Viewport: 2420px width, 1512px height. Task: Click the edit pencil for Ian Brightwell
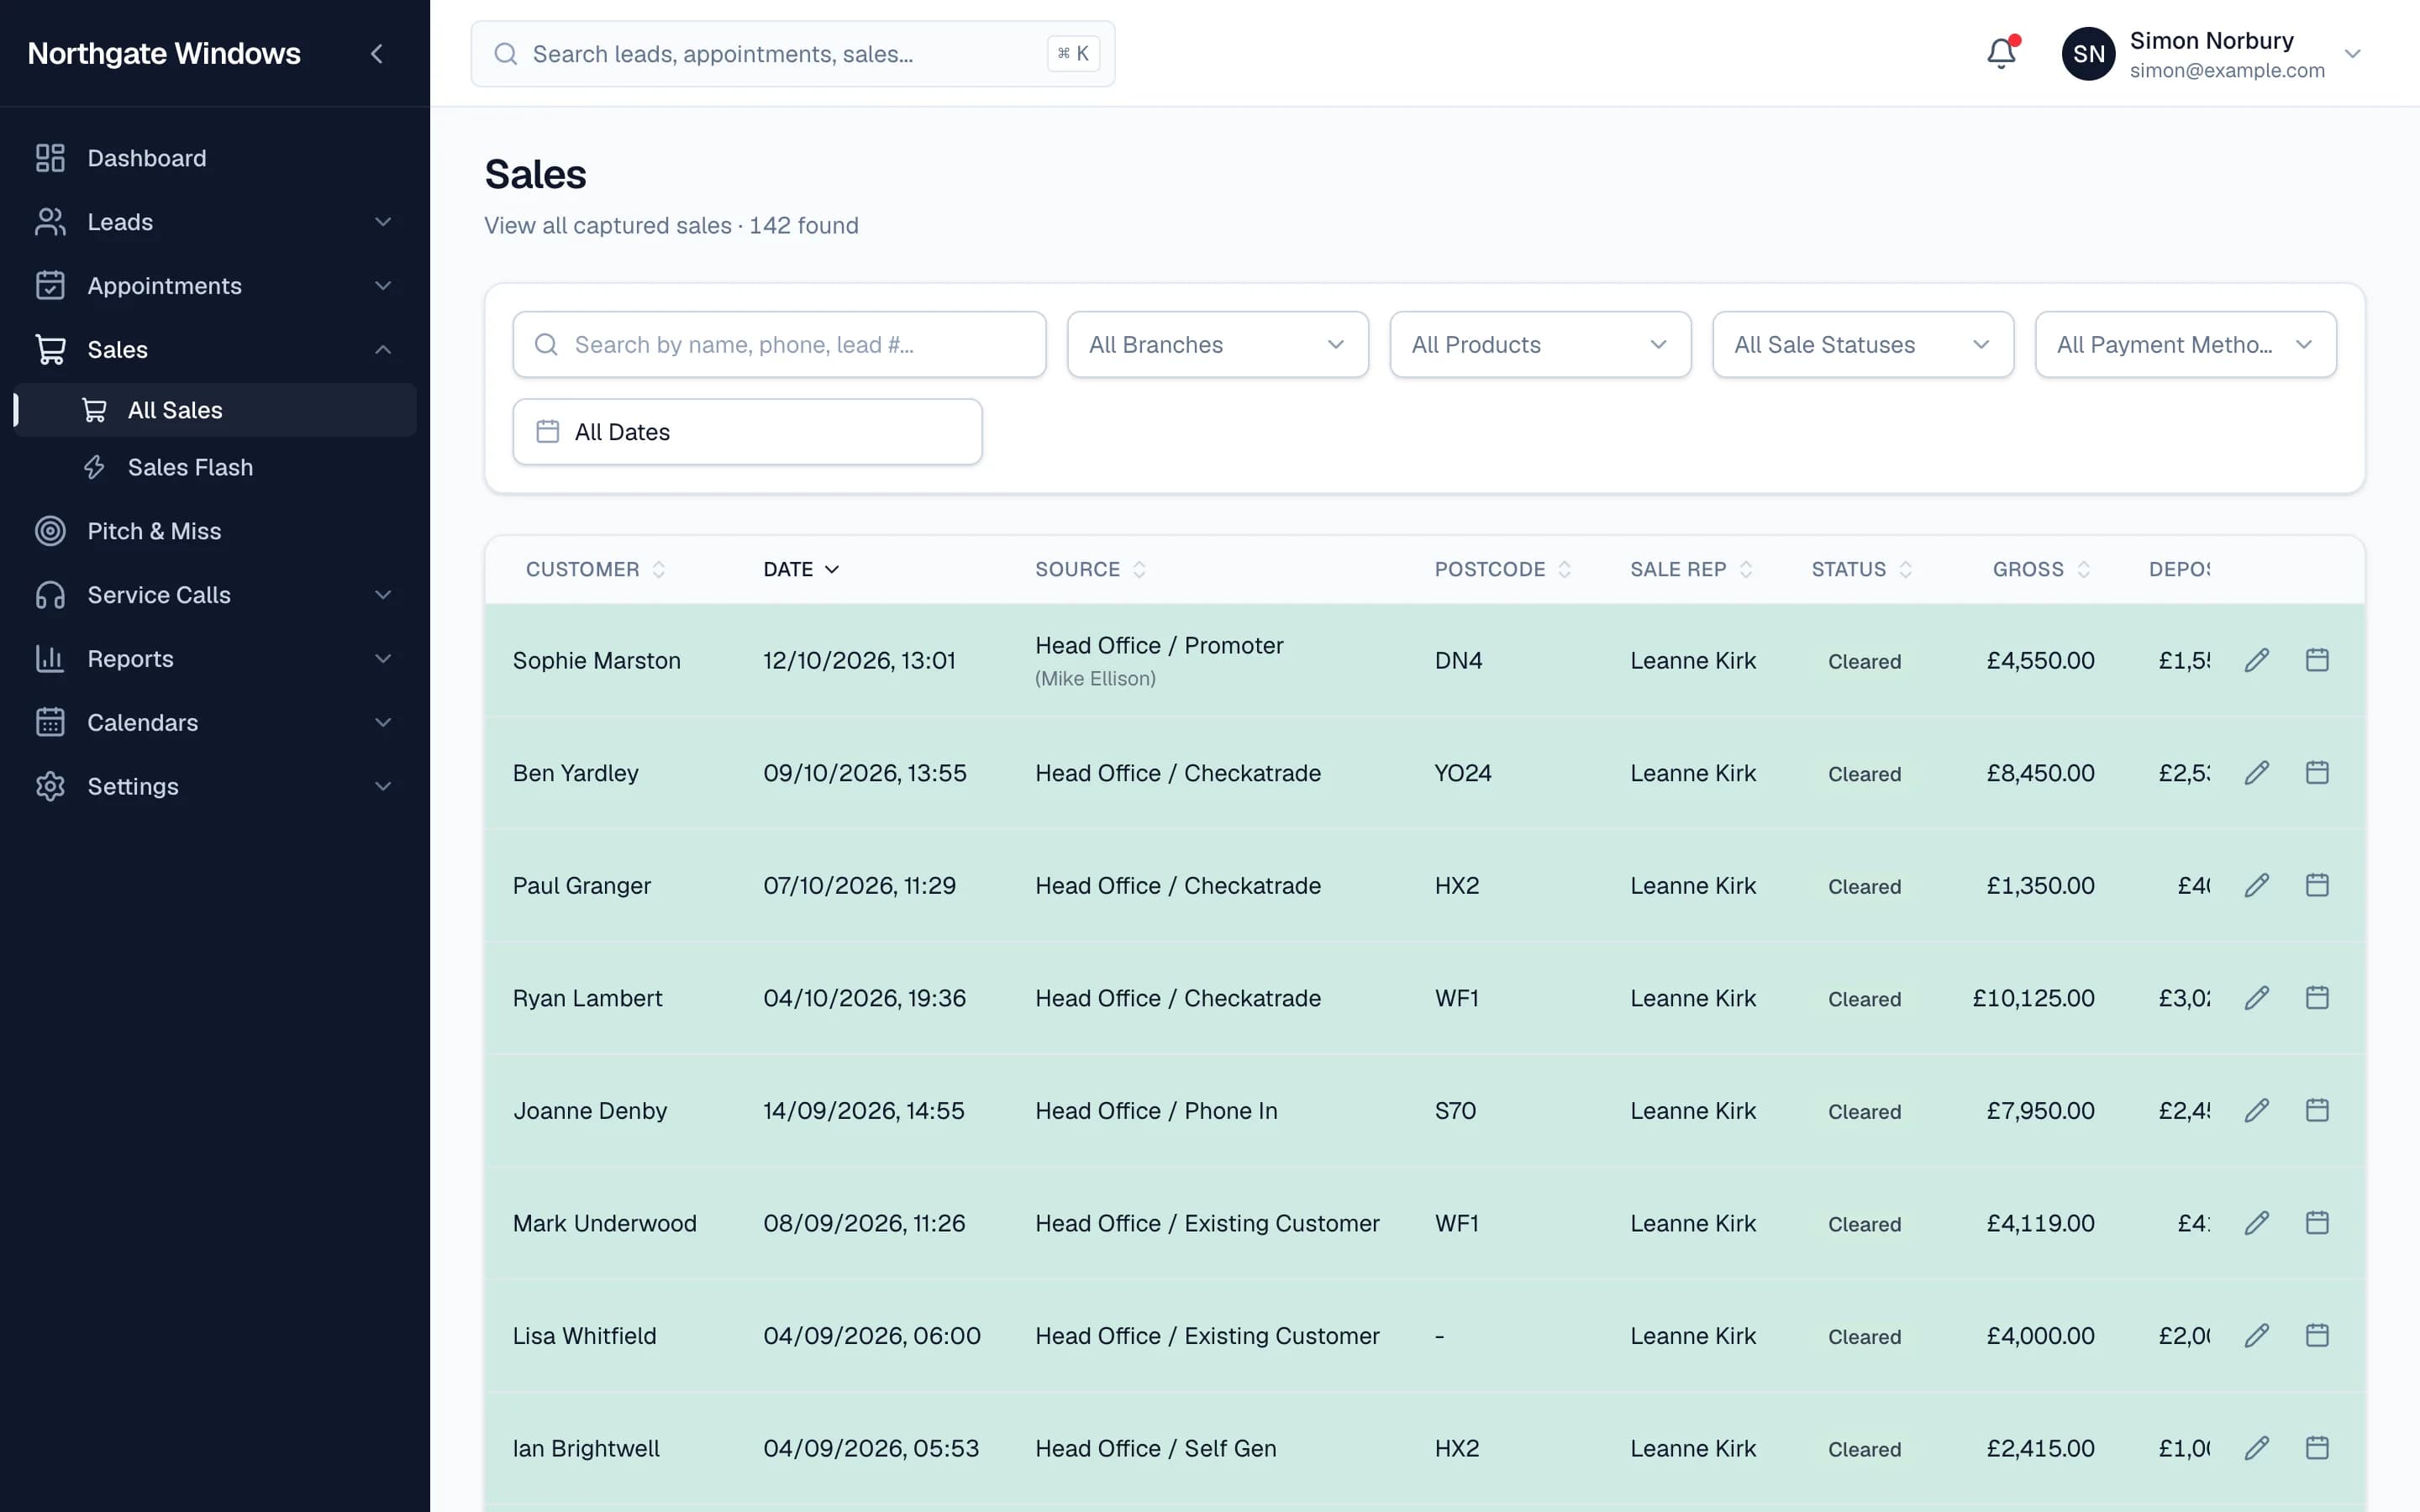(2257, 1448)
